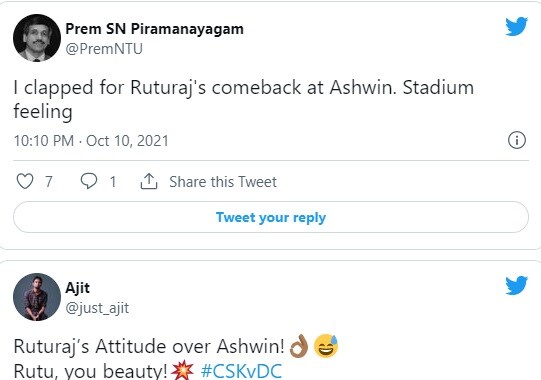Click the tweet text about Ruturaj's comeback
This screenshot has width=541, height=380.
click(x=244, y=99)
